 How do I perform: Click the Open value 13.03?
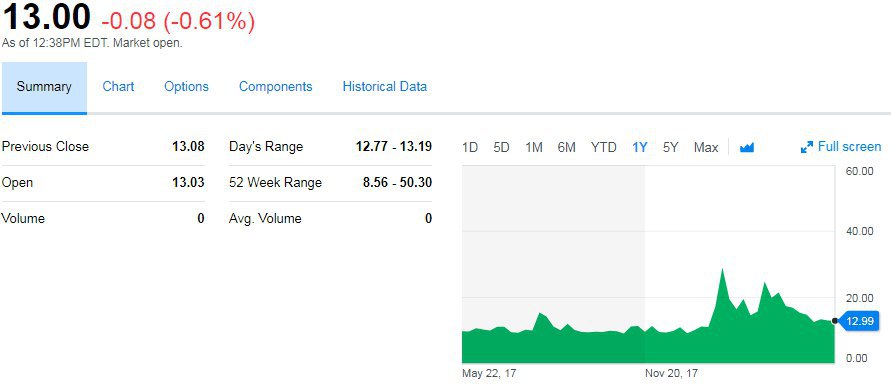(x=188, y=183)
